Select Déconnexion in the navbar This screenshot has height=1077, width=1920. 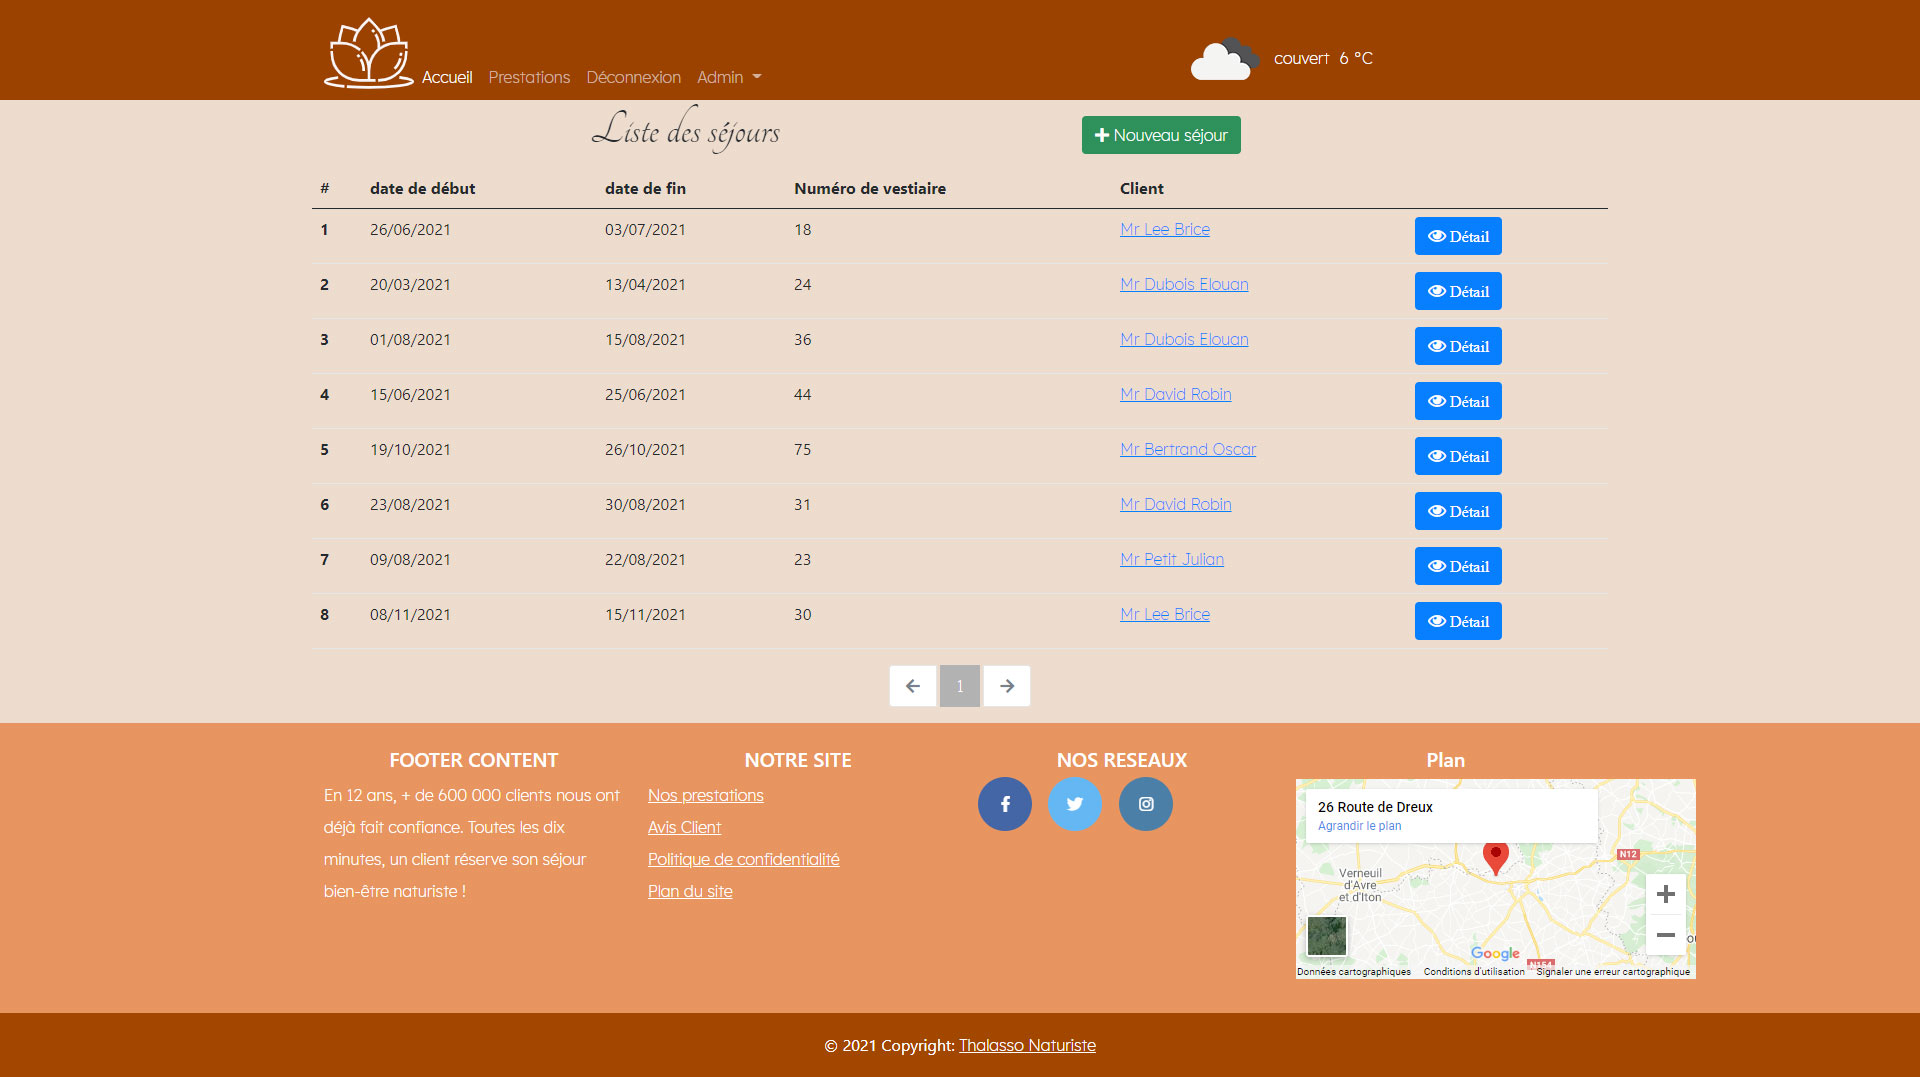tap(633, 77)
